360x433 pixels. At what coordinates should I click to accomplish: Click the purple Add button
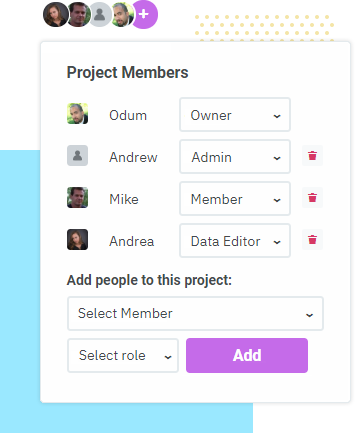coord(247,356)
